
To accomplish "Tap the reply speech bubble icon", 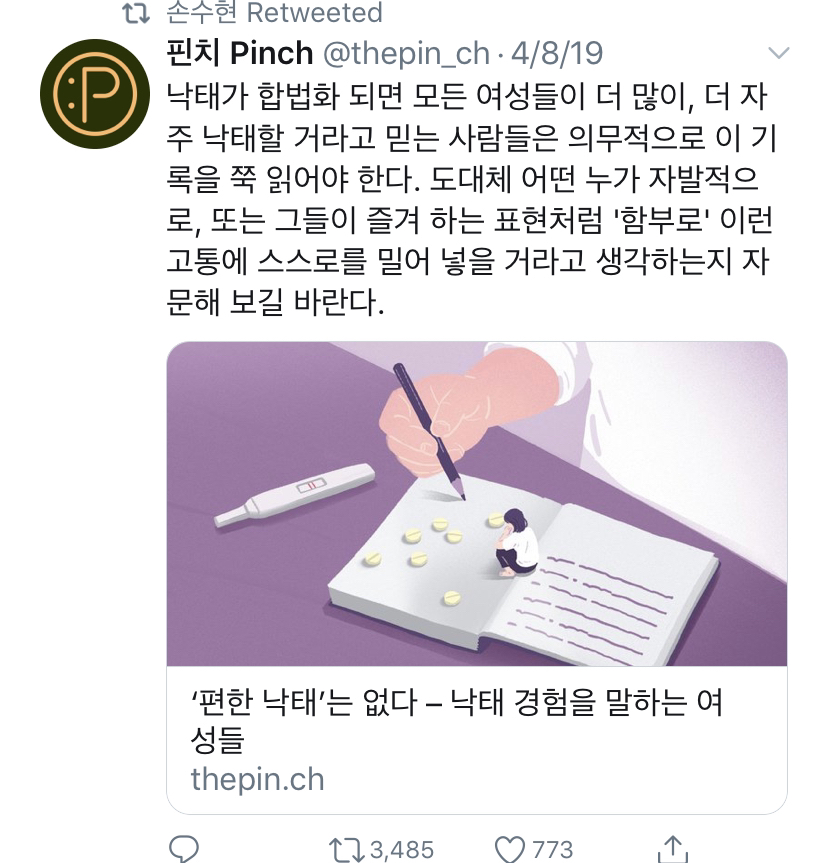I will click(x=184, y=848).
